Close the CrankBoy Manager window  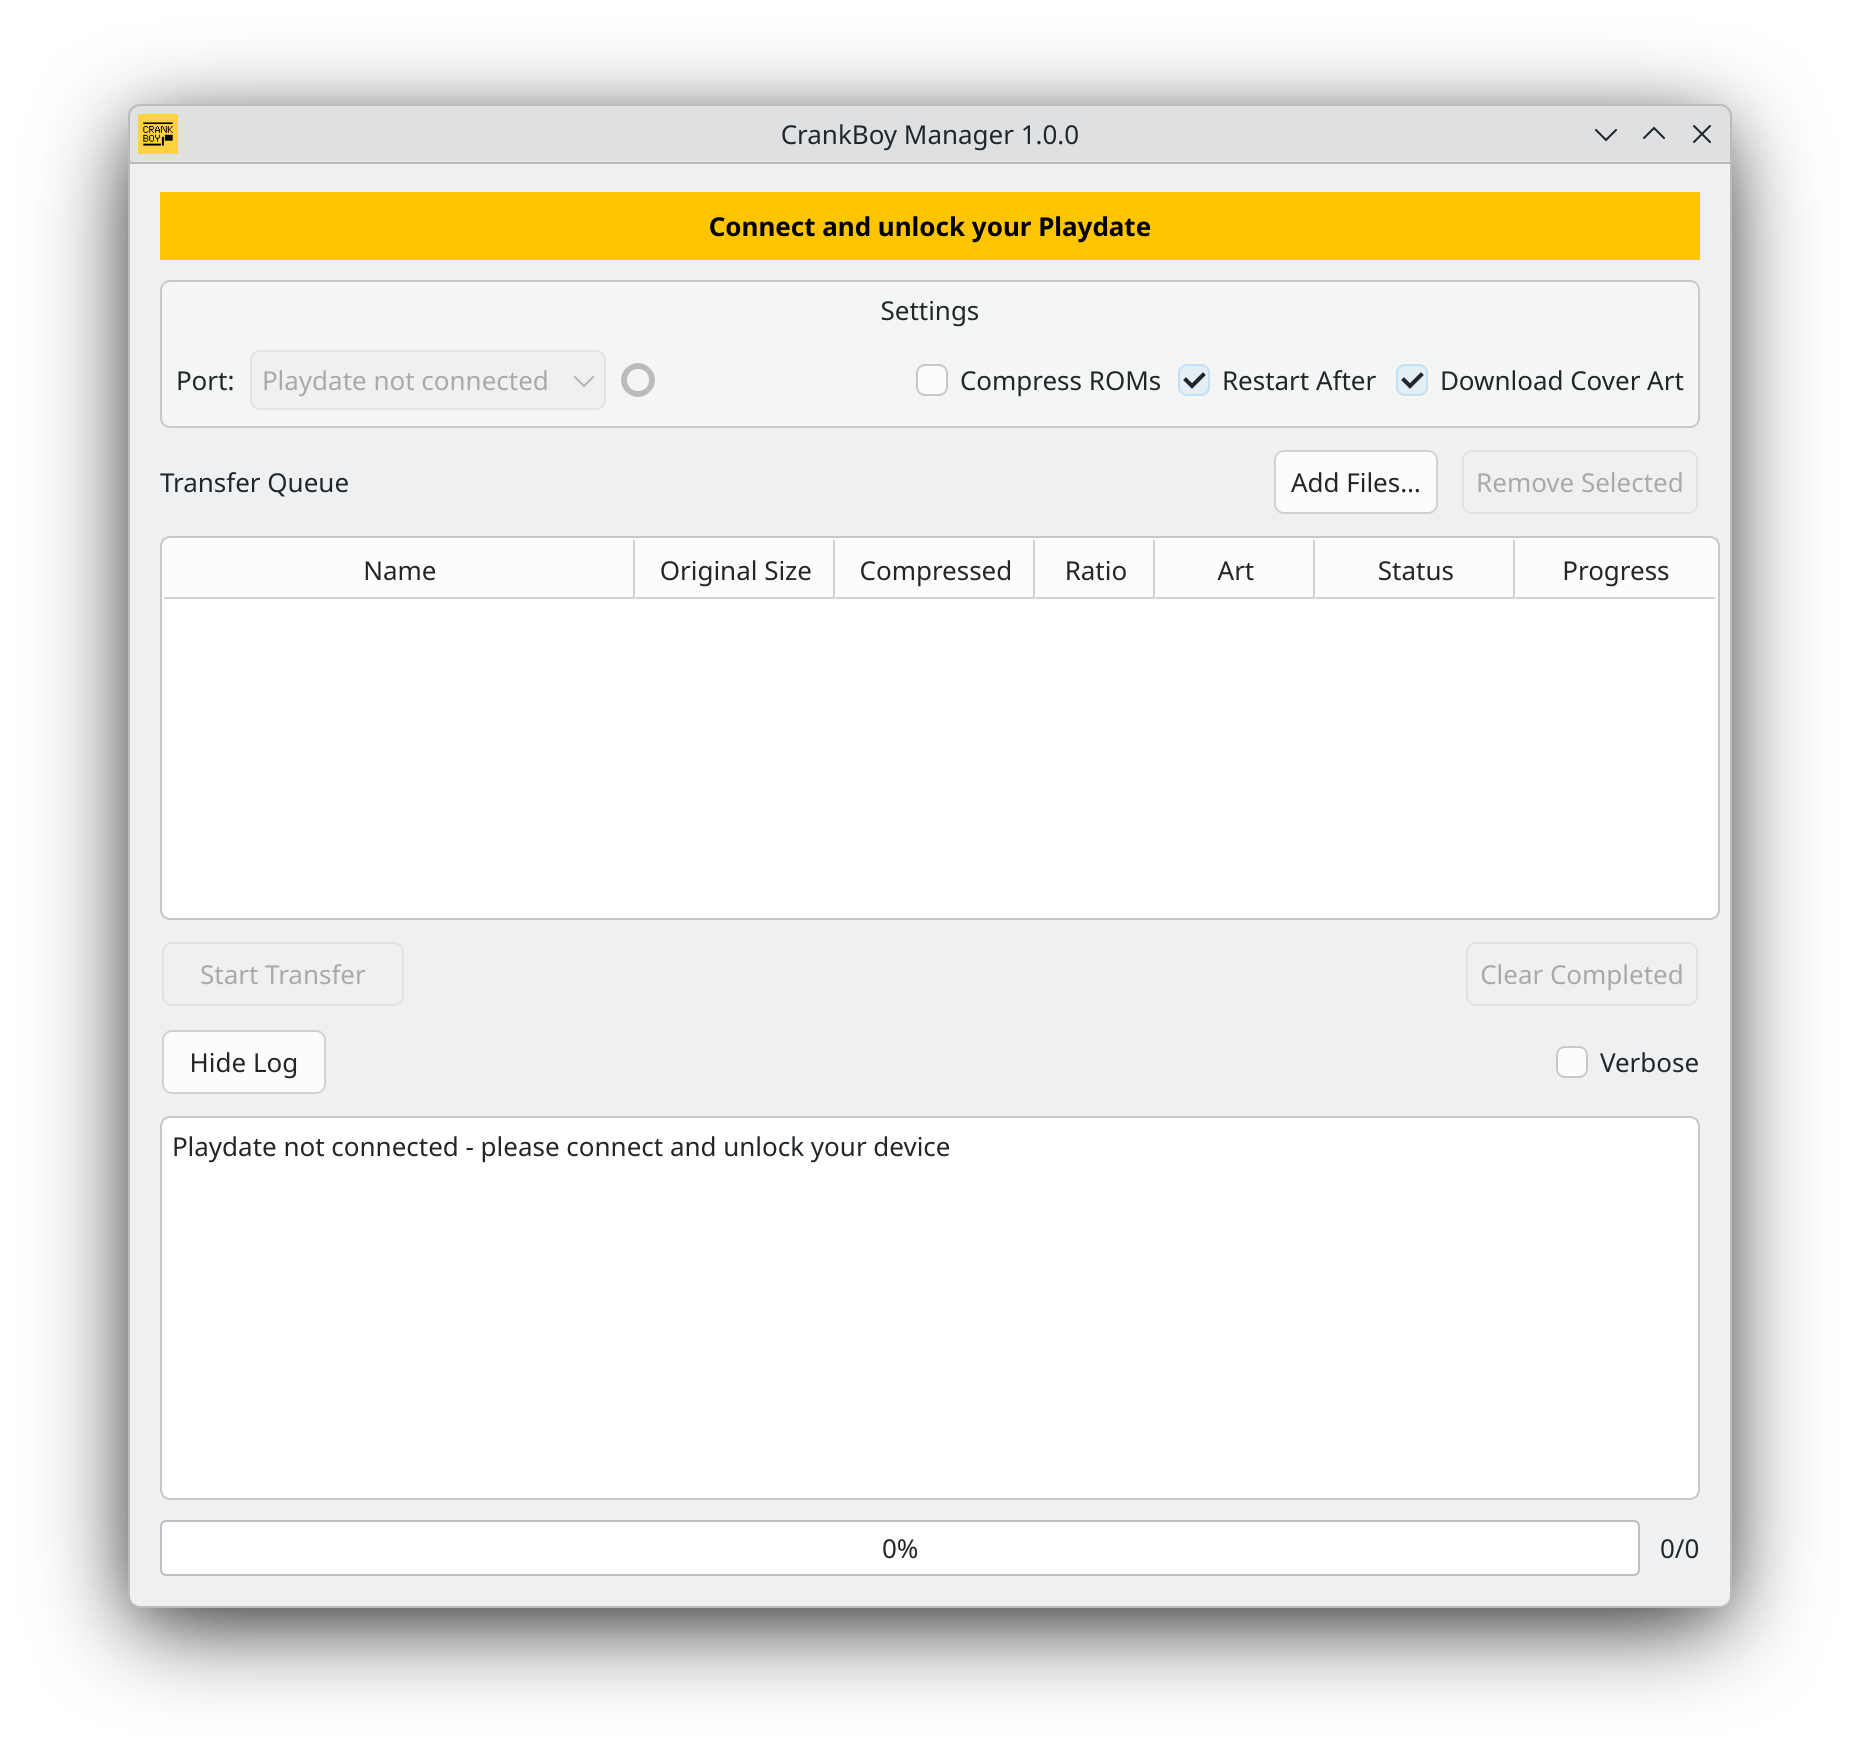click(x=1702, y=134)
